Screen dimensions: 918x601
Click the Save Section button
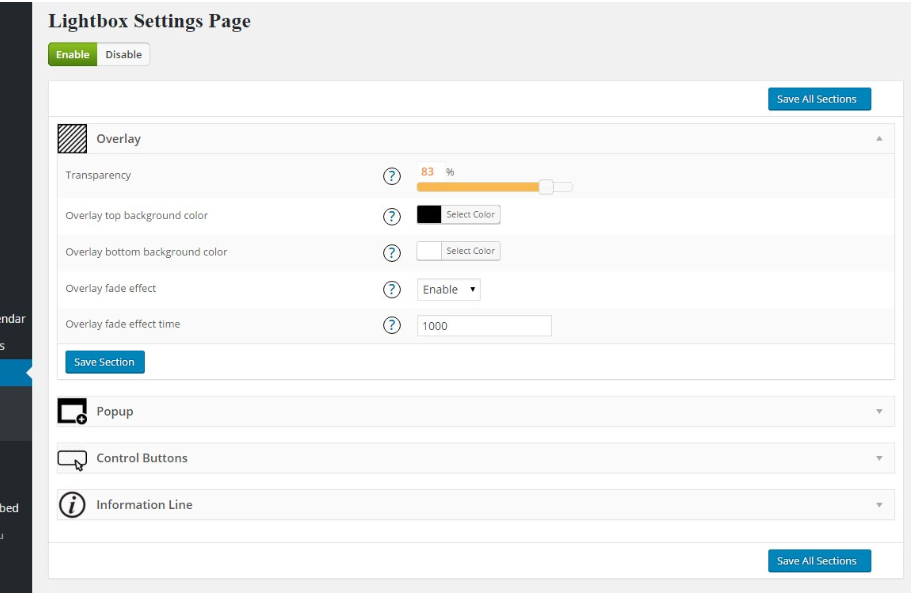[104, 362]
